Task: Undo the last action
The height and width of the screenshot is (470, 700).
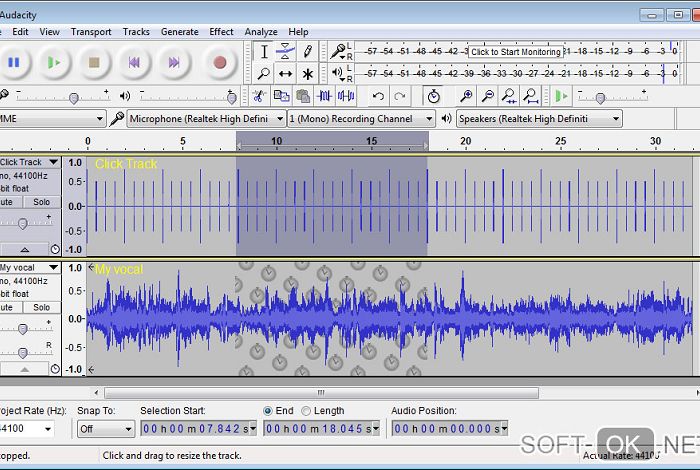Action: [x=378, y=96]
